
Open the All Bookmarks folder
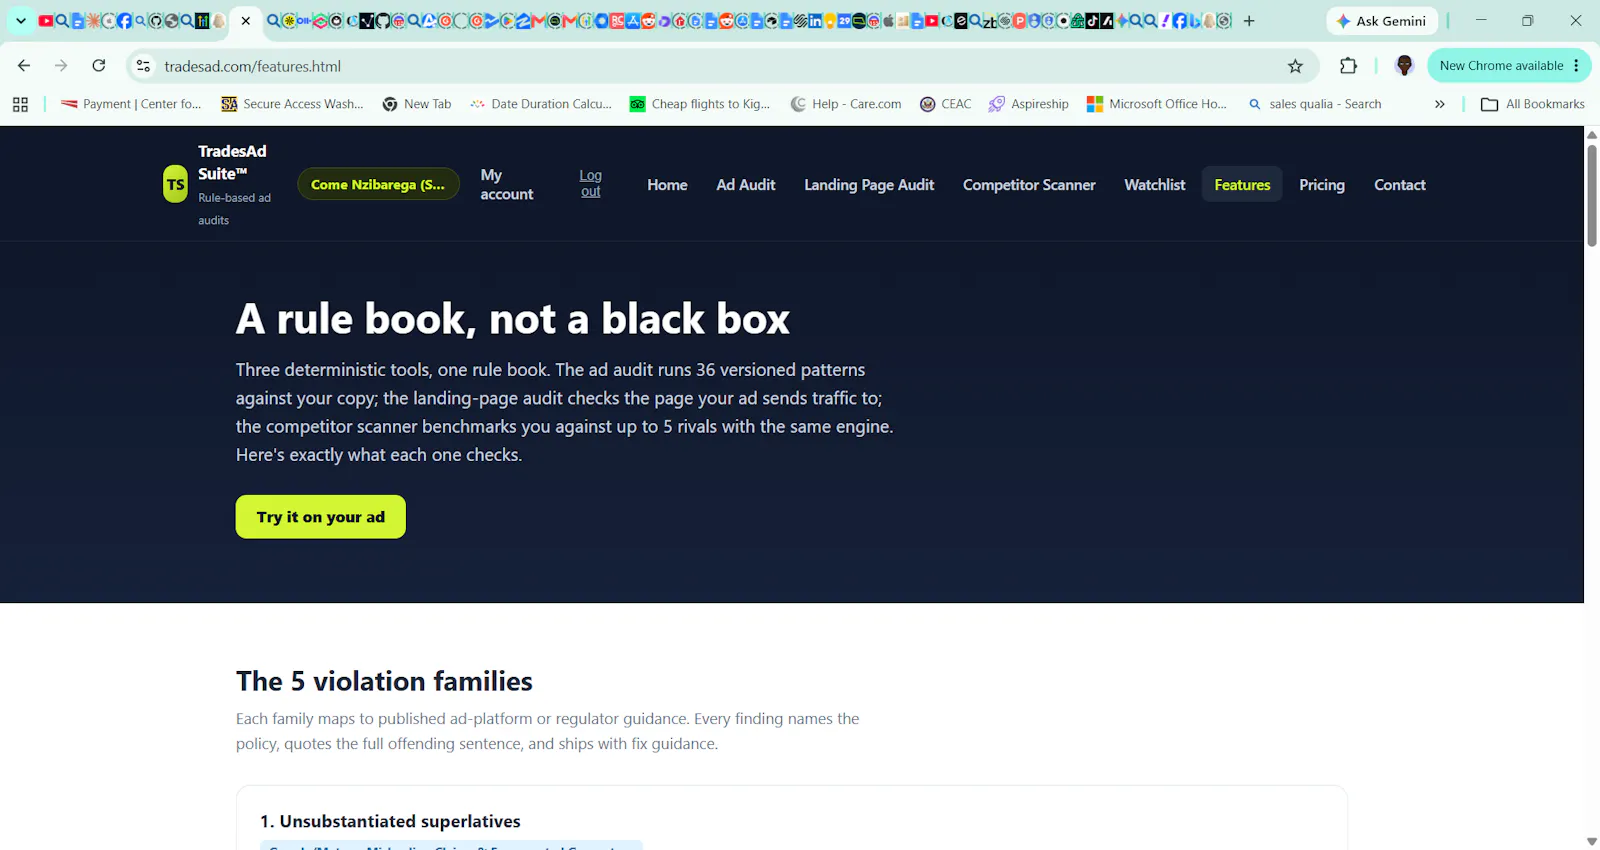tap(1533, 104)
